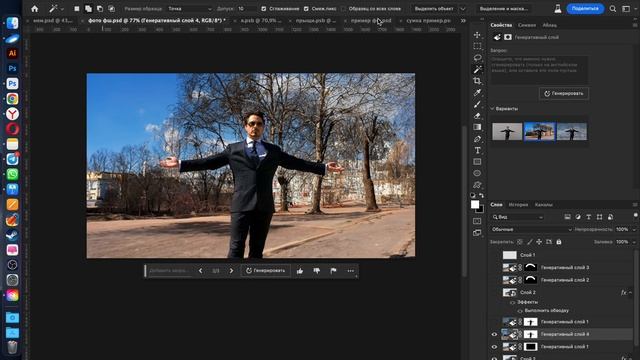Click Генерировать in Properties panel
Screen dimensions: 640x360
[x=564, y=93]
